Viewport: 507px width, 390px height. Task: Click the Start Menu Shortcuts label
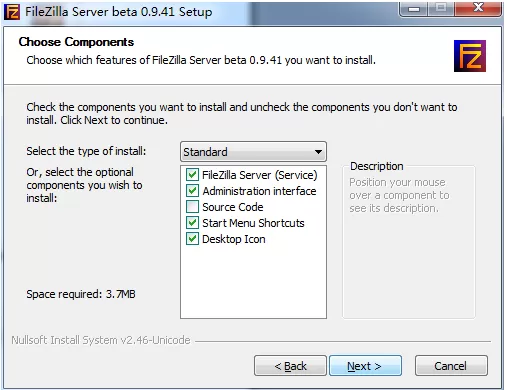[x=253, y=223]
